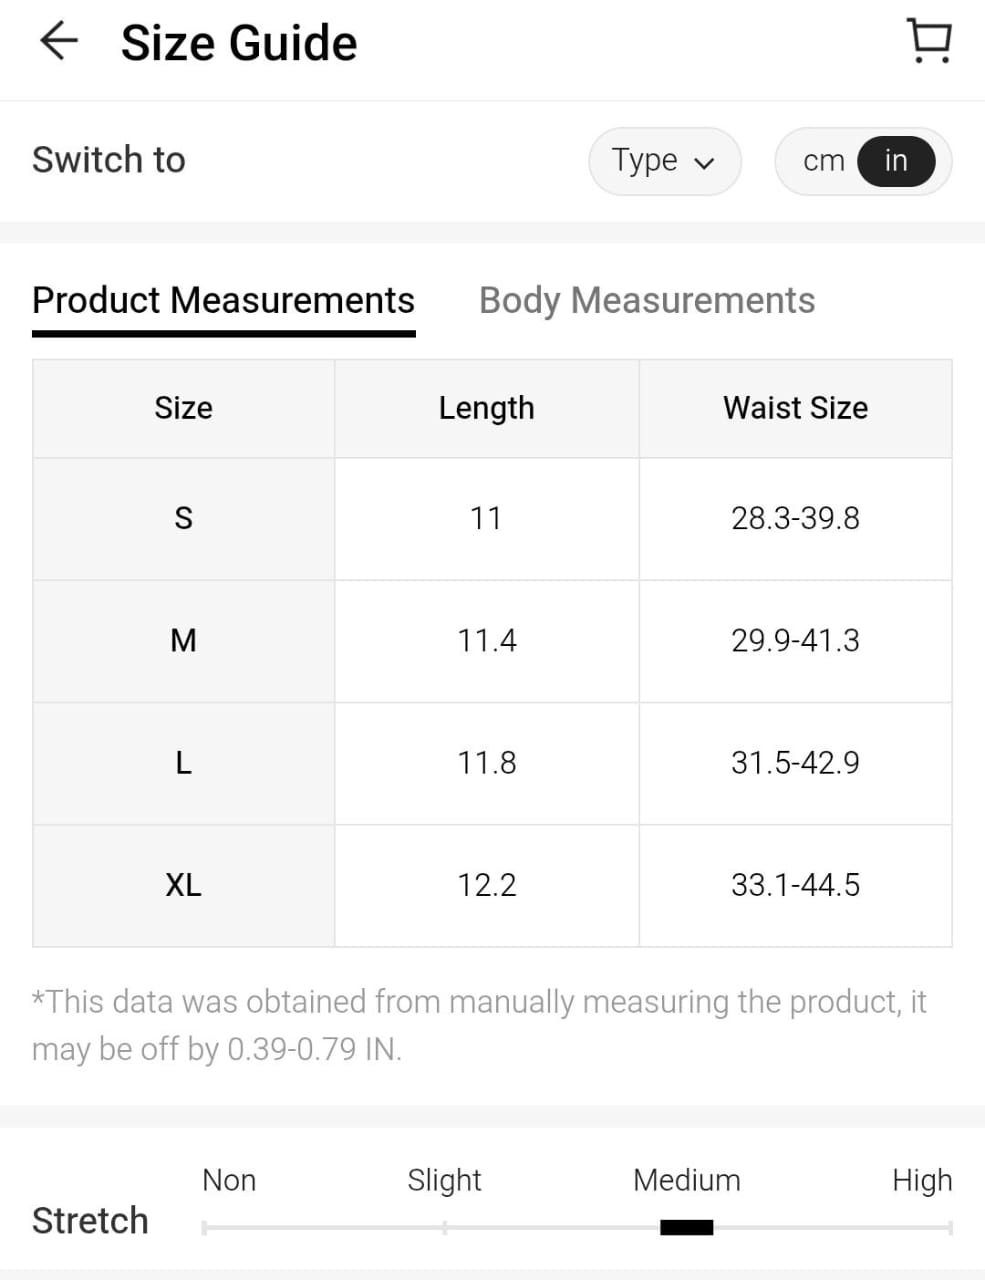
Task: Click the XL waist value 33.1-44.5
Action: tap(795, 885)
